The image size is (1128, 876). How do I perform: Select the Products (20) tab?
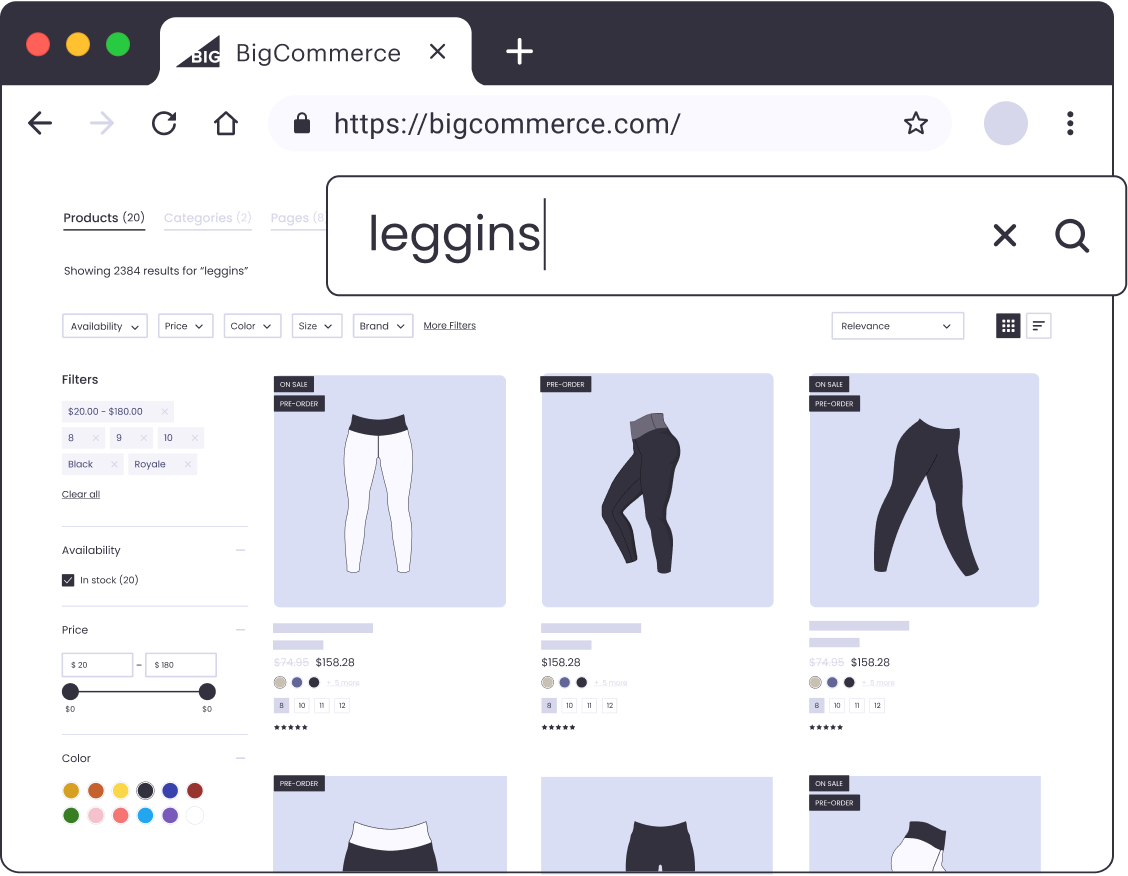[104, 218]
